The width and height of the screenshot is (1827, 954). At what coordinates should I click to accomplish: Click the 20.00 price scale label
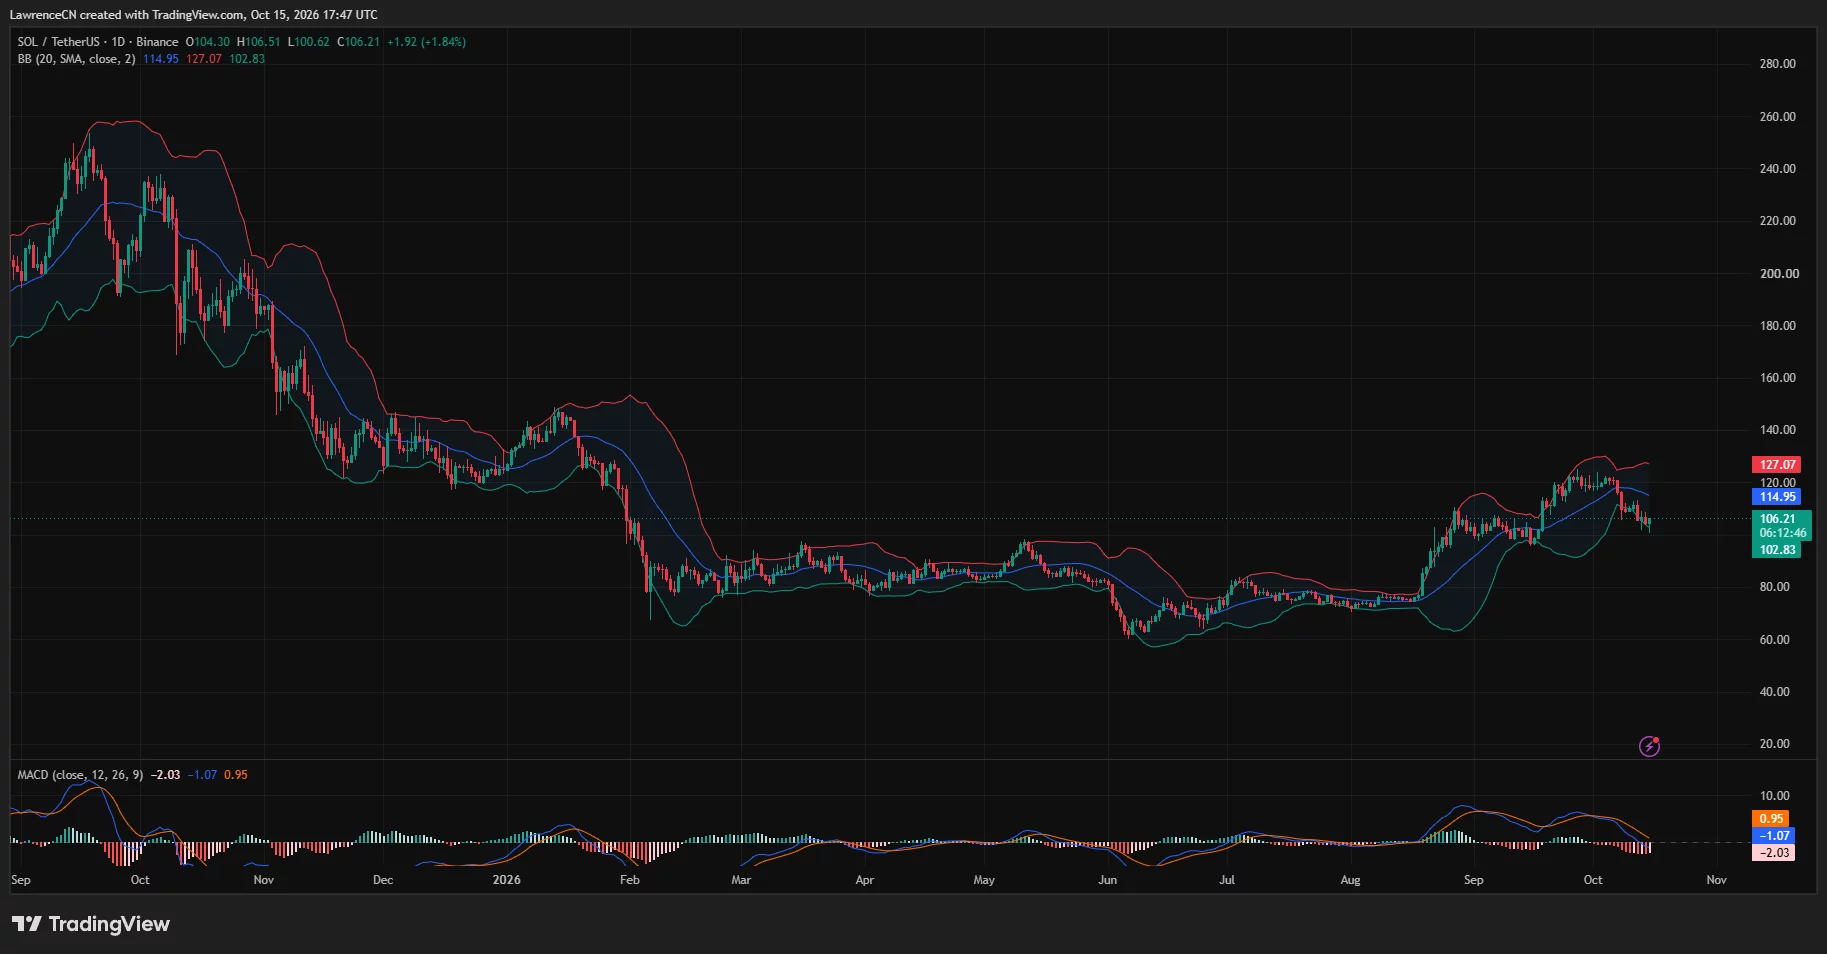pos(1775,744)
